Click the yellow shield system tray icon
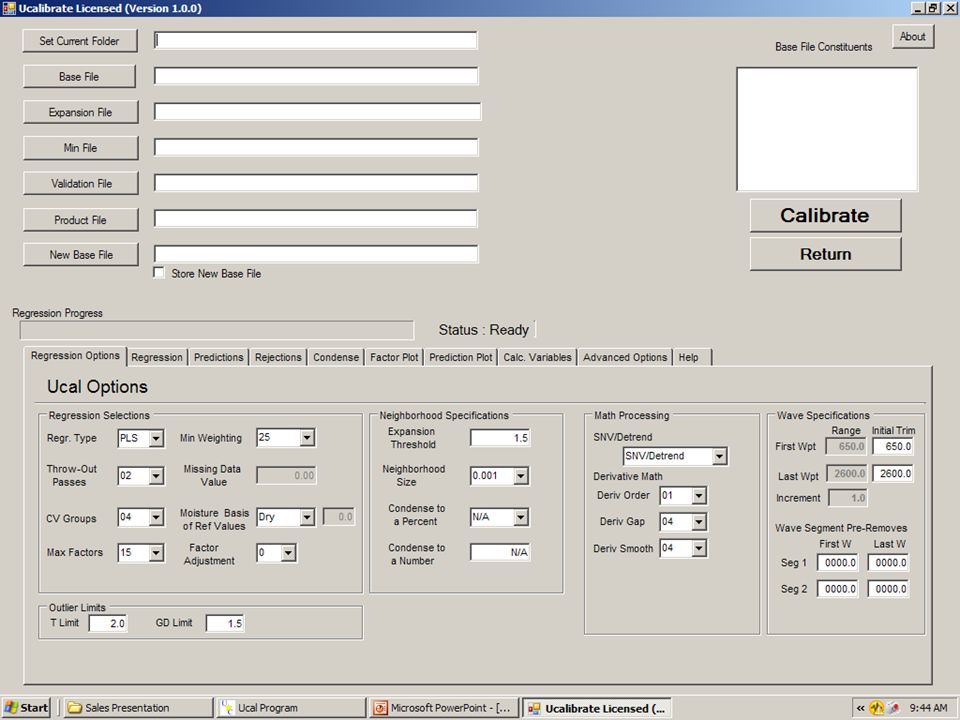The image size is (960, 720). 877,708
